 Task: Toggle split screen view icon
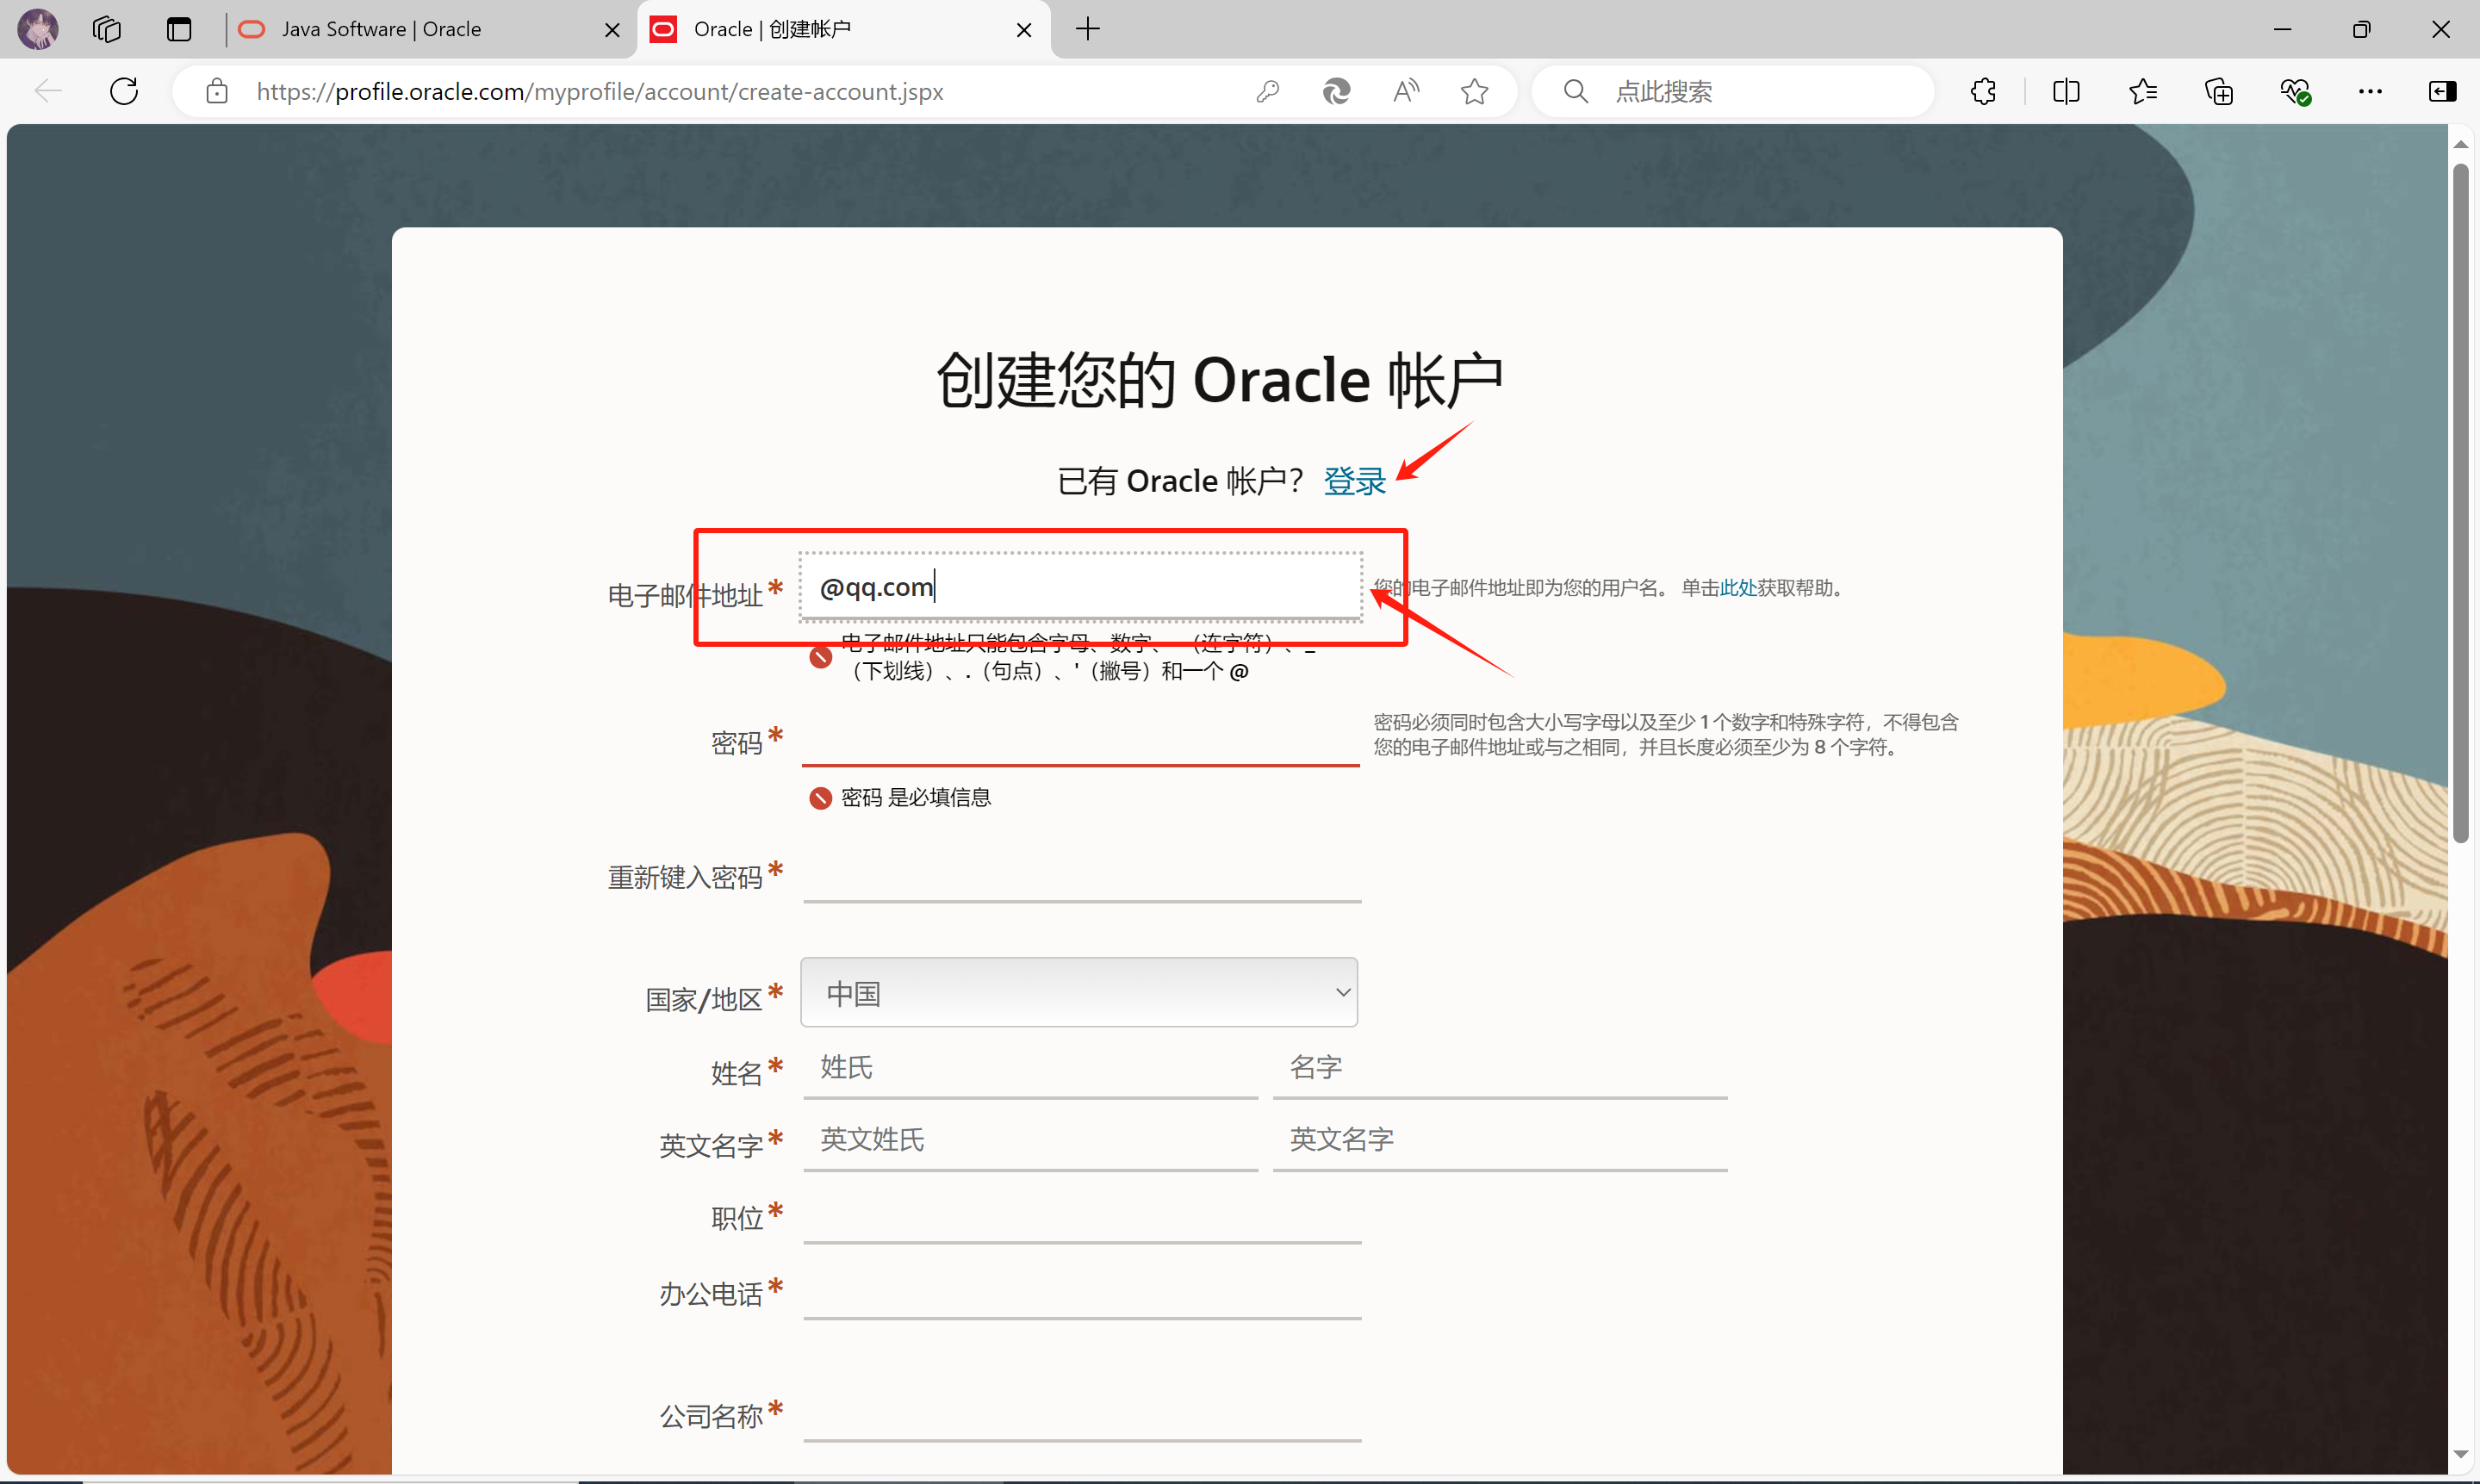(2065, 91)
